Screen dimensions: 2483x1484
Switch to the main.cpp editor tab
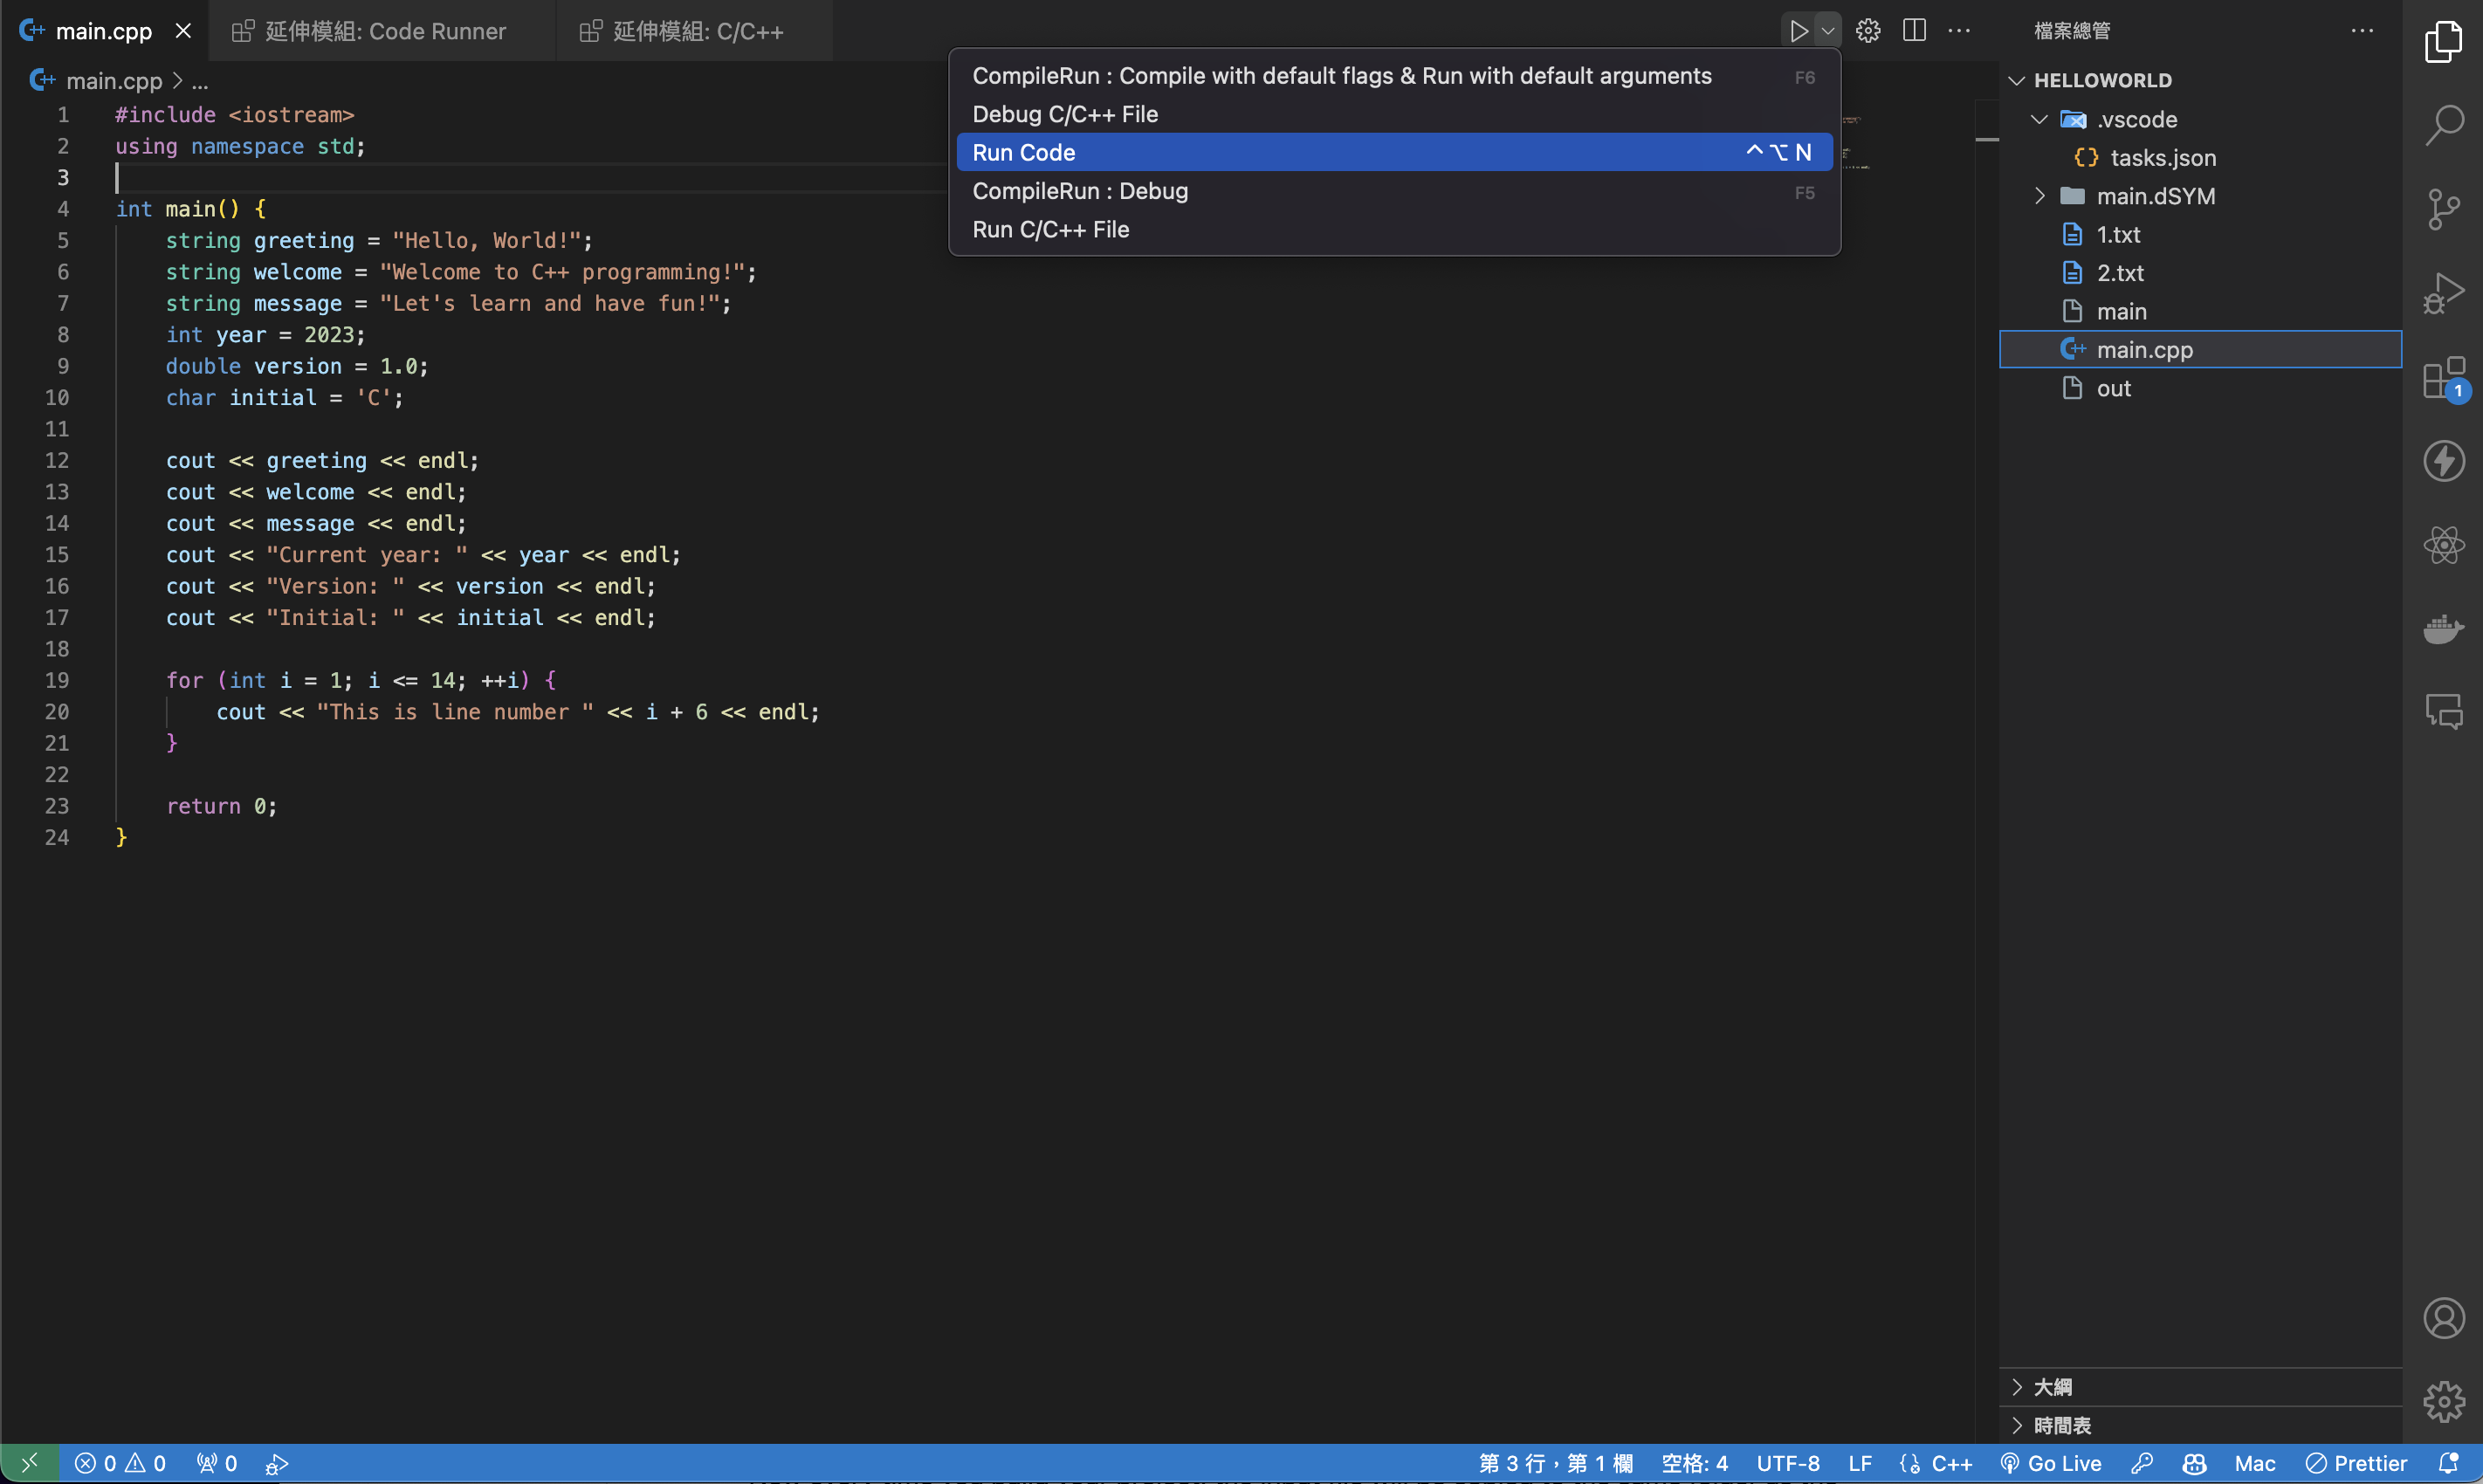(x=104, y=31)
